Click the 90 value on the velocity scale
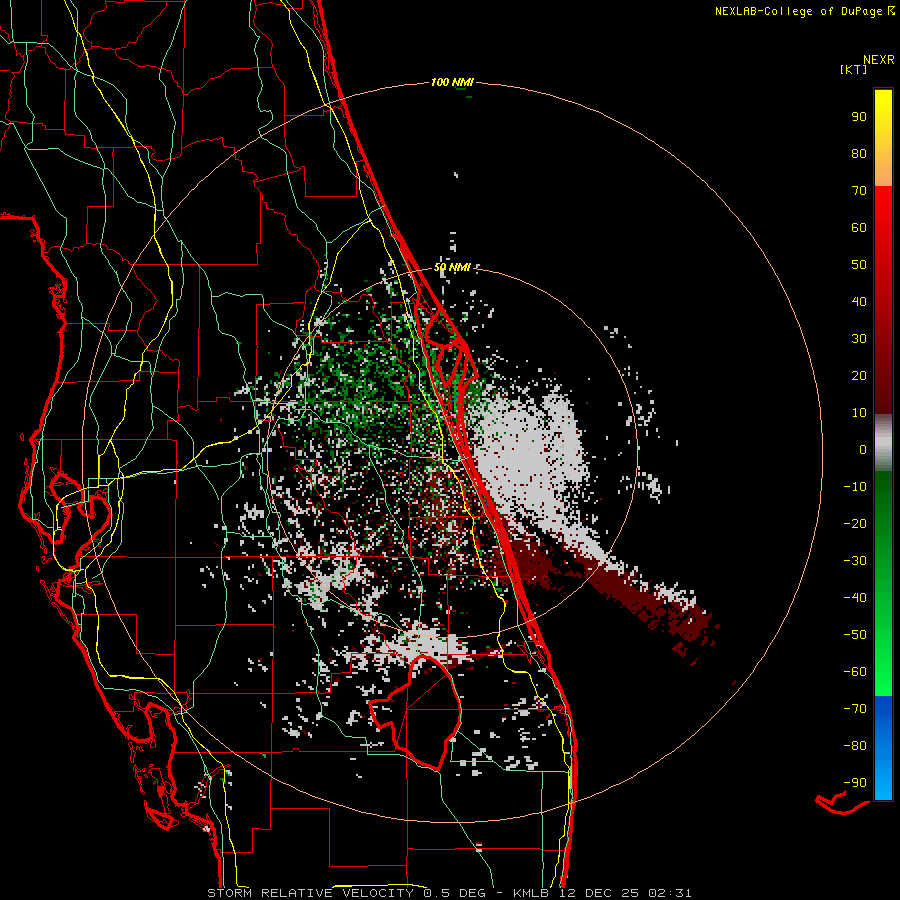 [859, 117]
